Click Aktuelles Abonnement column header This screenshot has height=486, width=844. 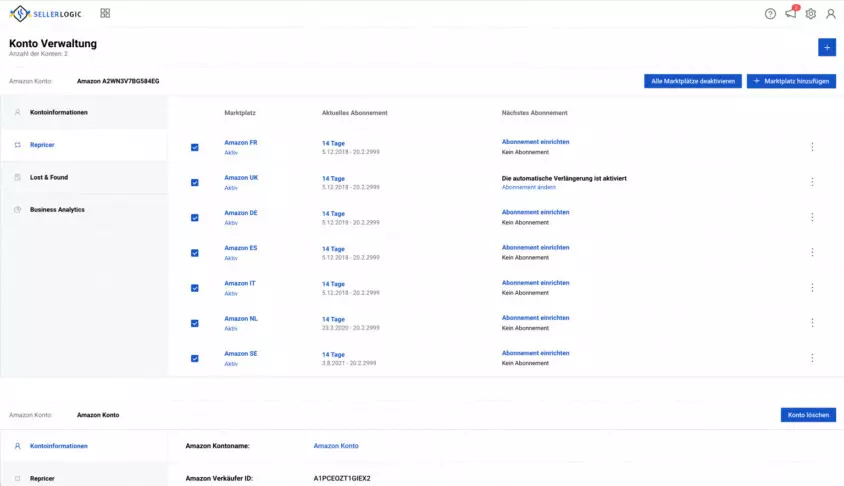(355, 113)
